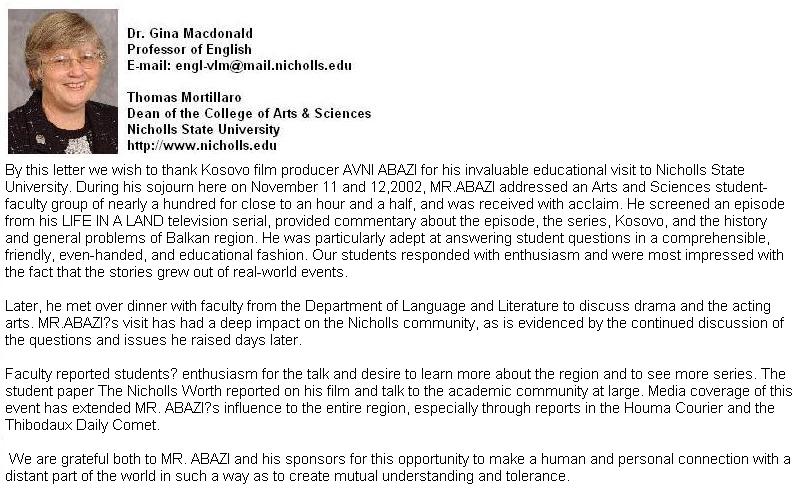
Task: Click the E-mail: label before the address
Action: pyautogui.click(x=149, y=65)
